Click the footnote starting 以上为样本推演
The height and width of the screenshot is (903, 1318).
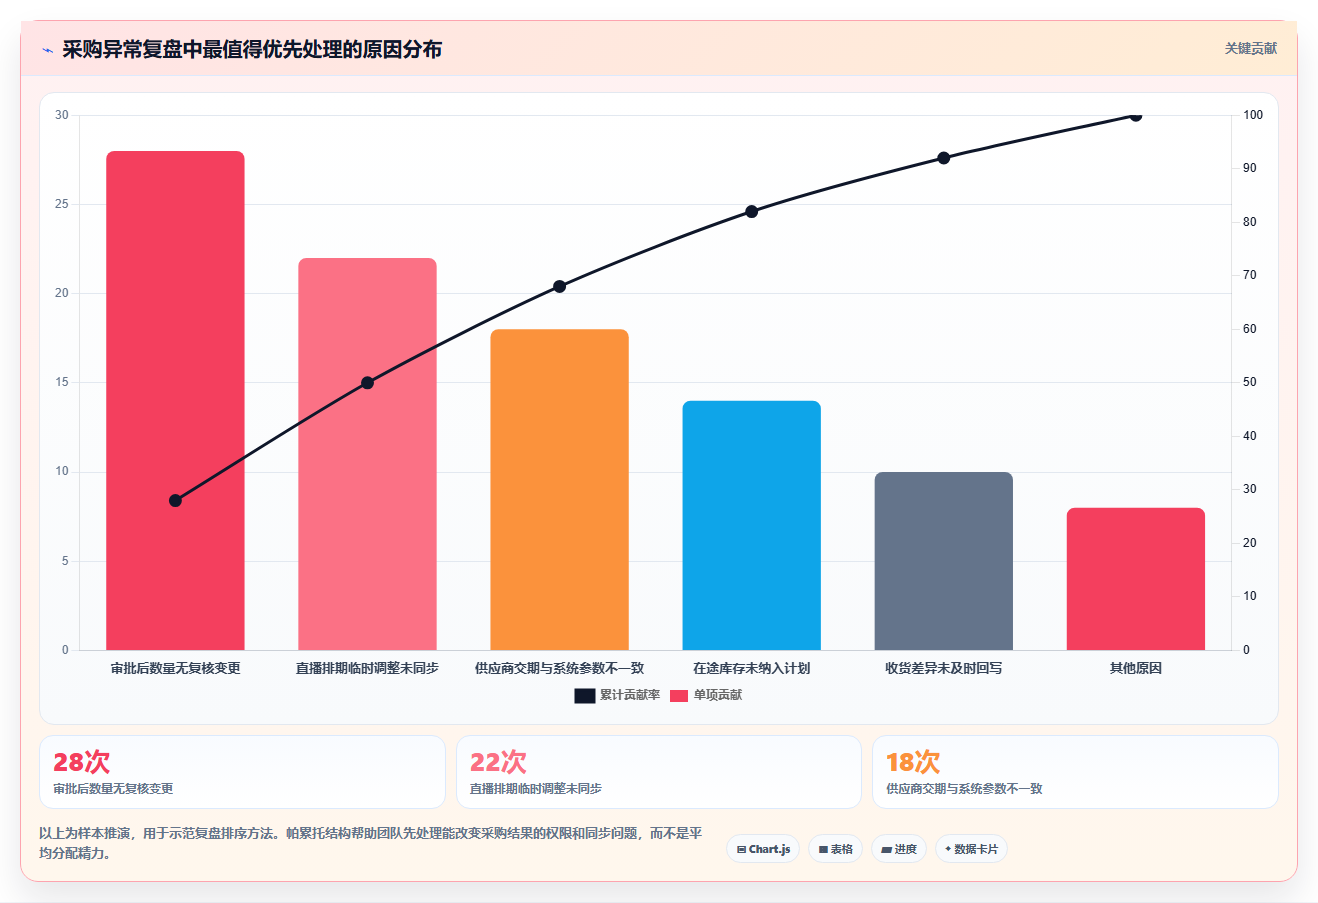click(370, 843)
